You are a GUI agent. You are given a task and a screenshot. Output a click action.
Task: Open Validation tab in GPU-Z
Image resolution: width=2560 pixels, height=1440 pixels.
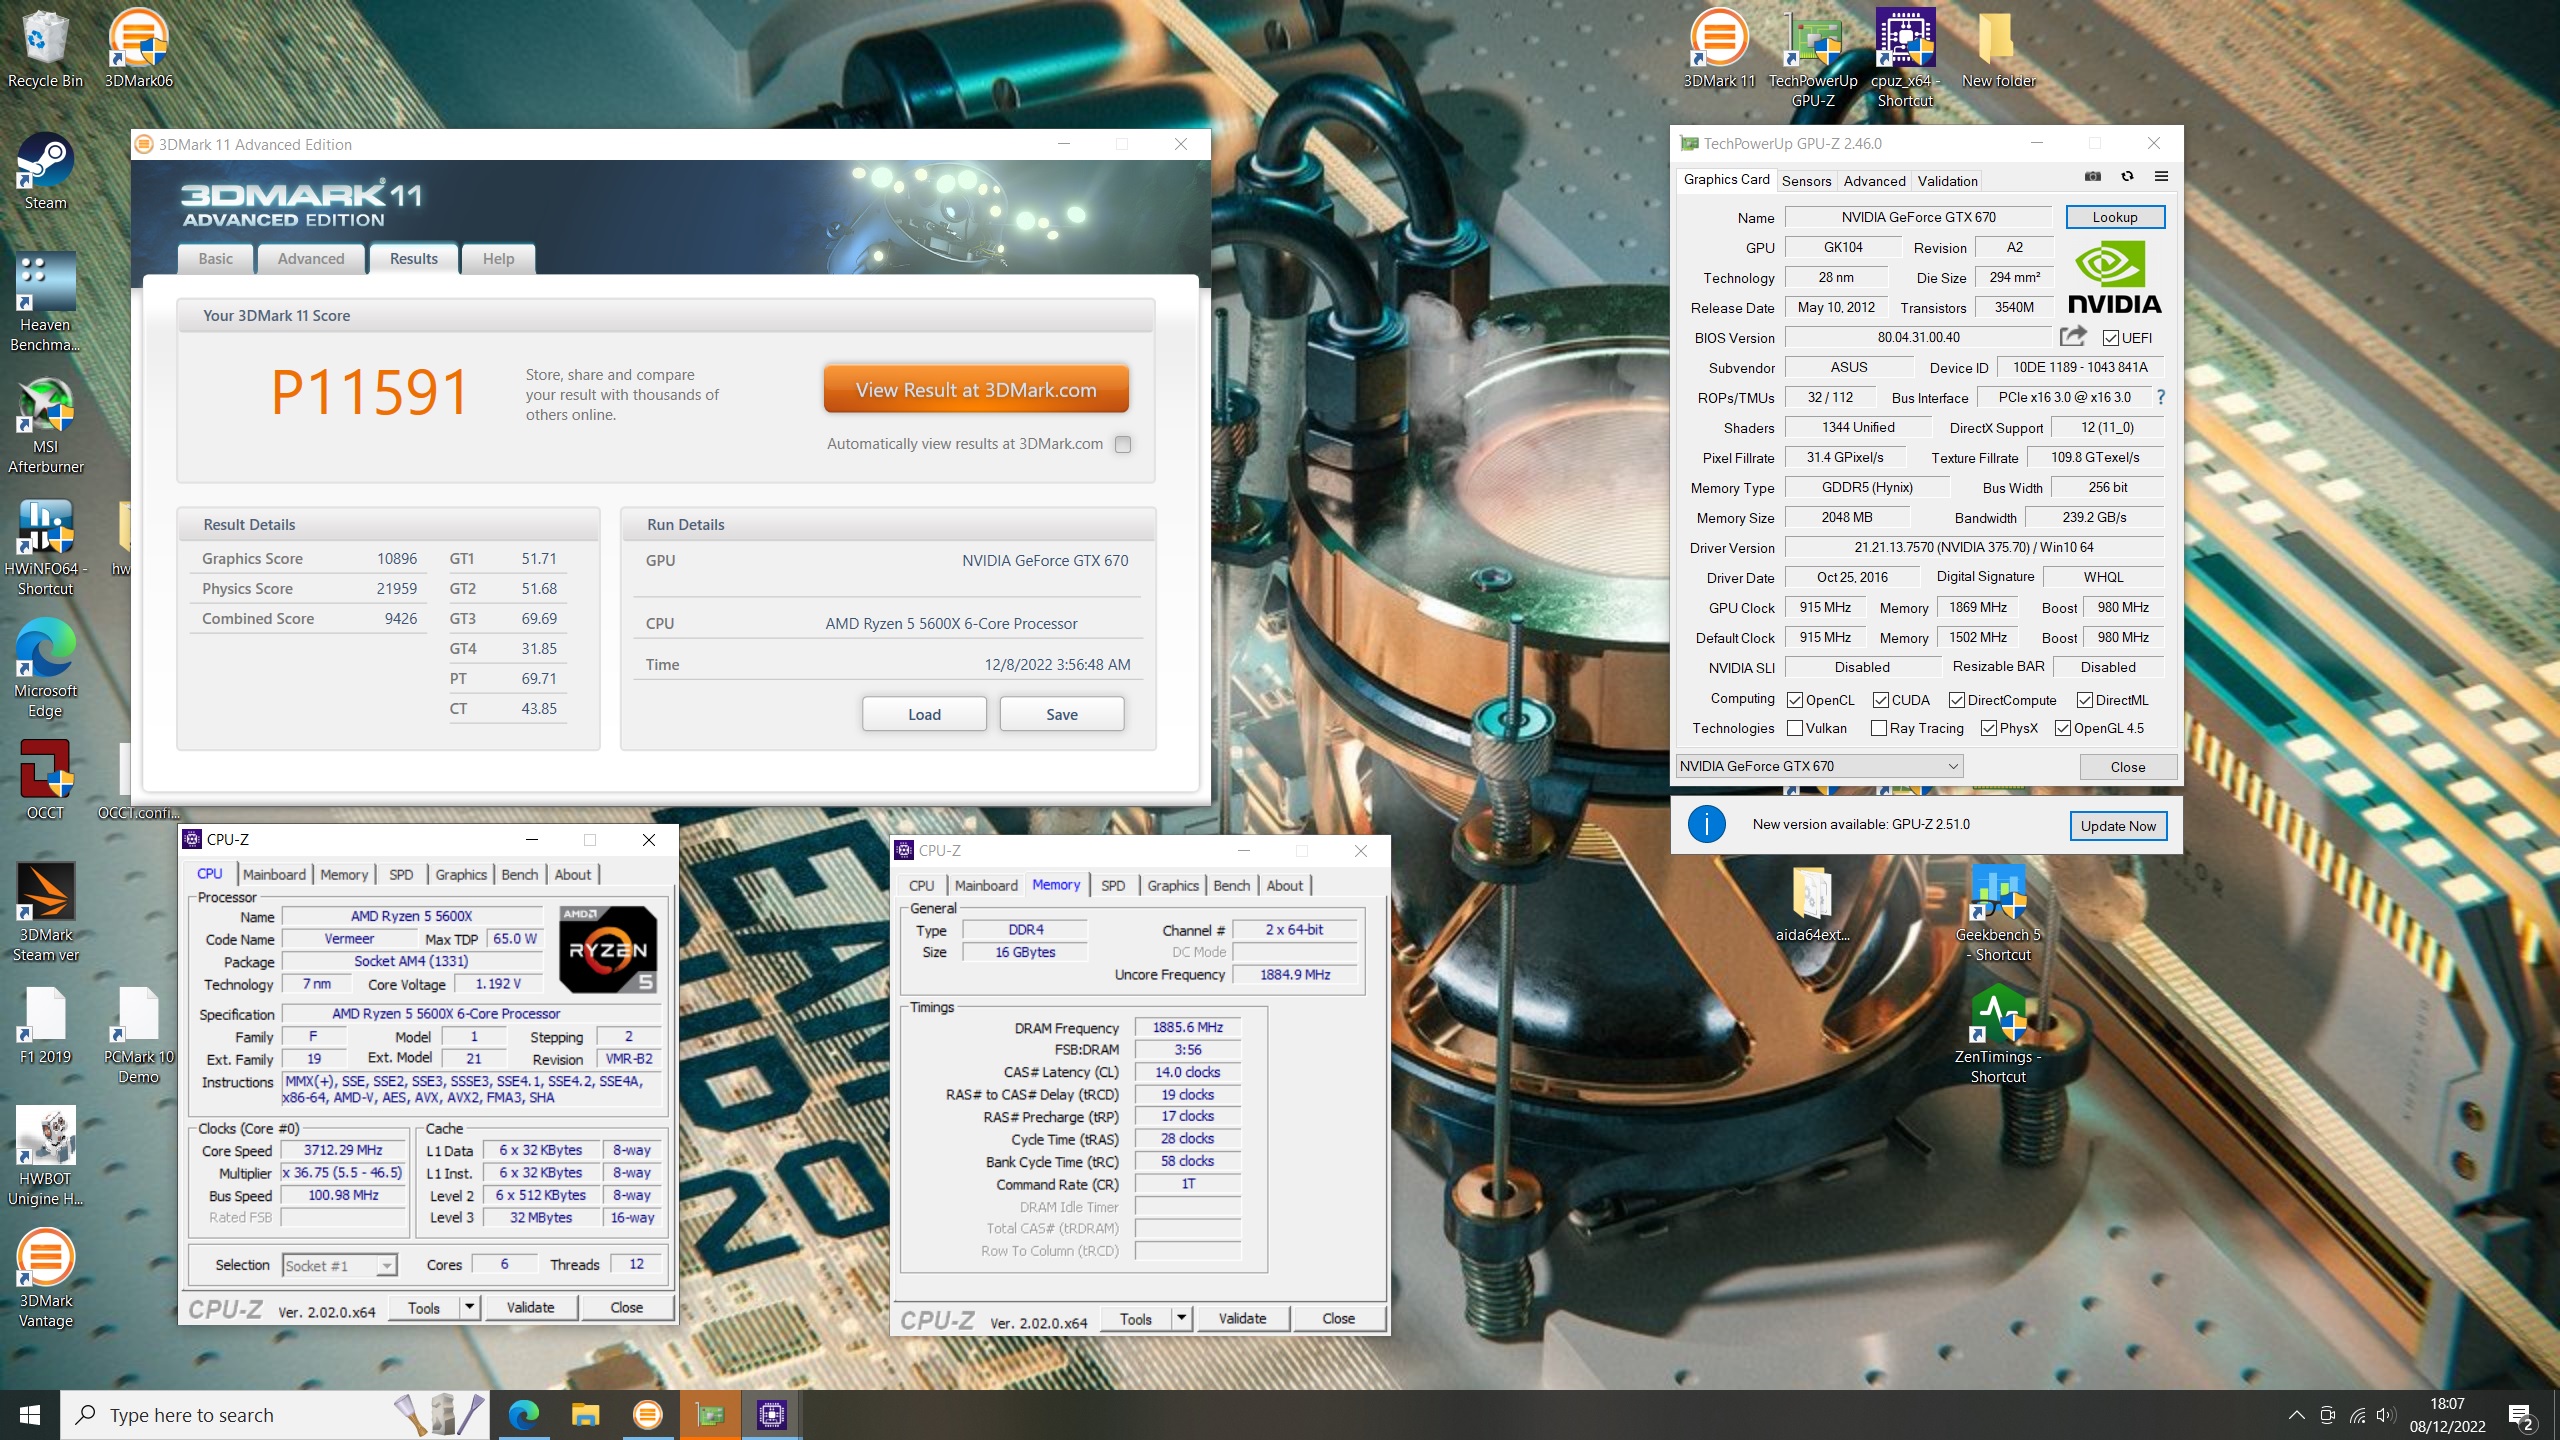(1947, 181)
